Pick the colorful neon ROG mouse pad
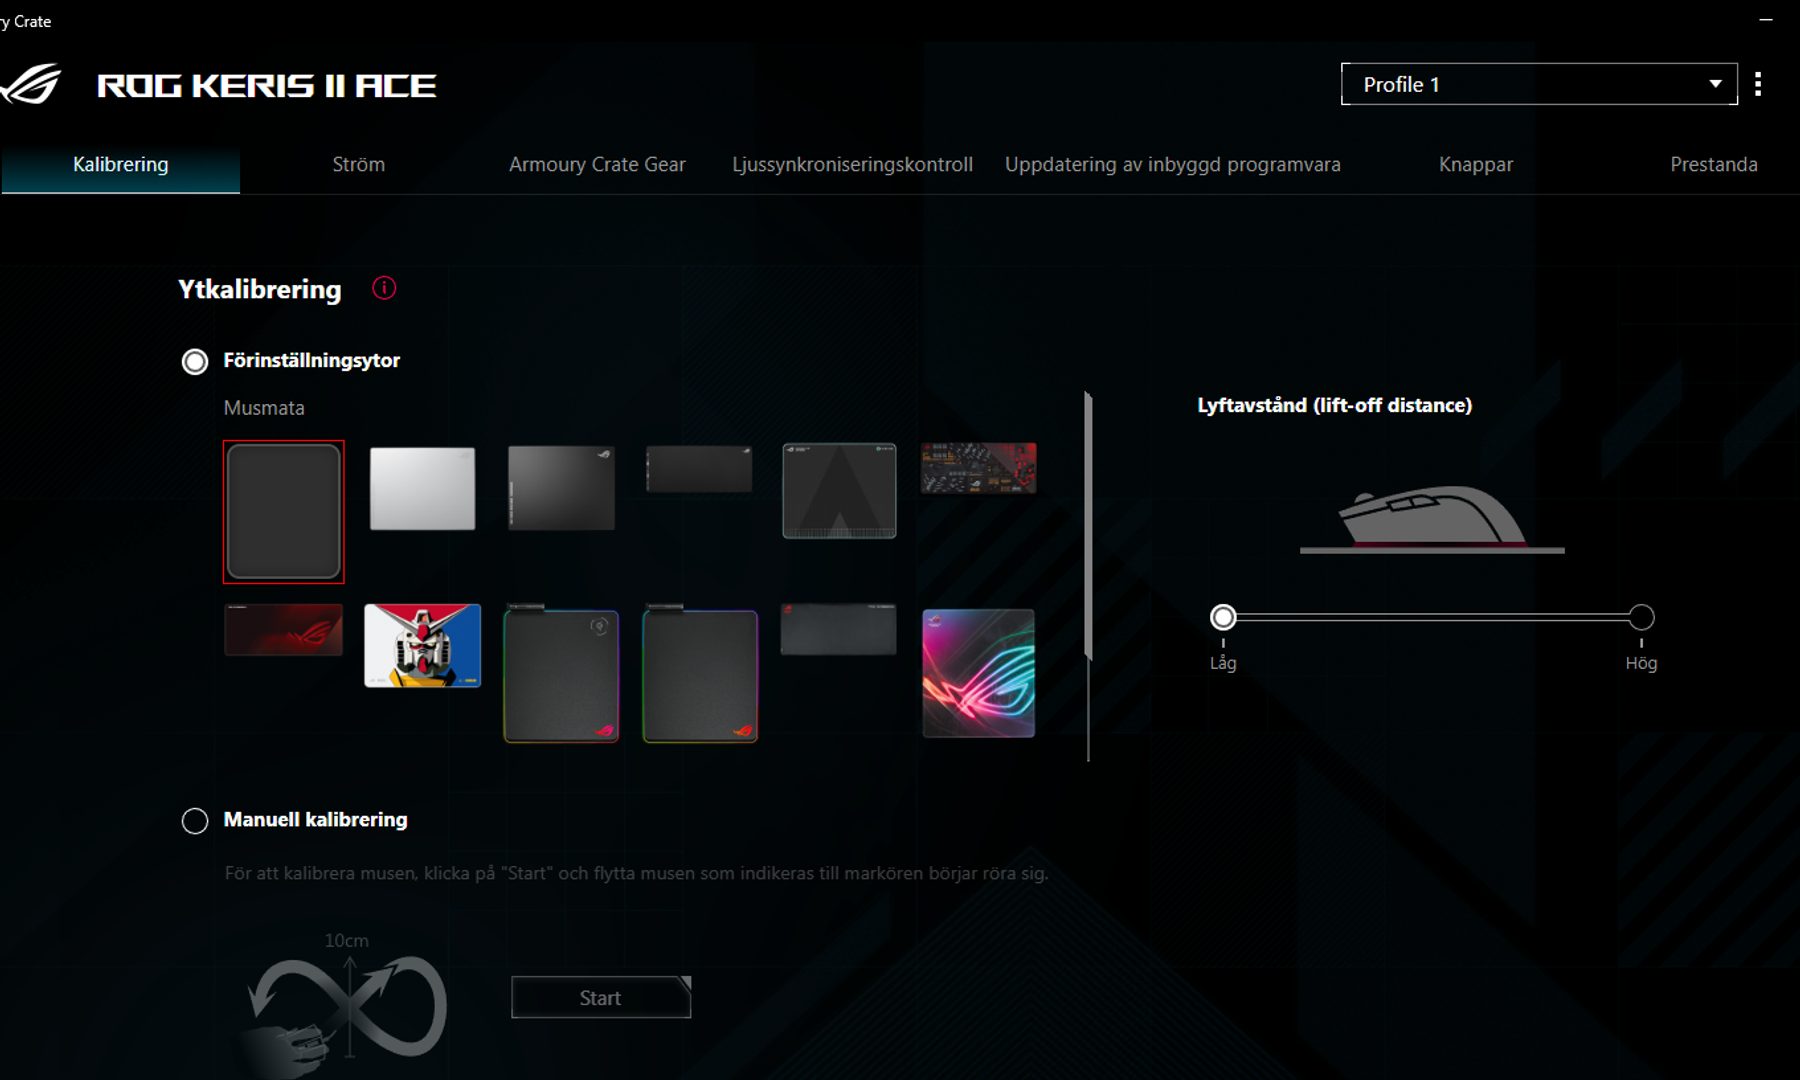1800x1080 pixels. click(978, 673)
